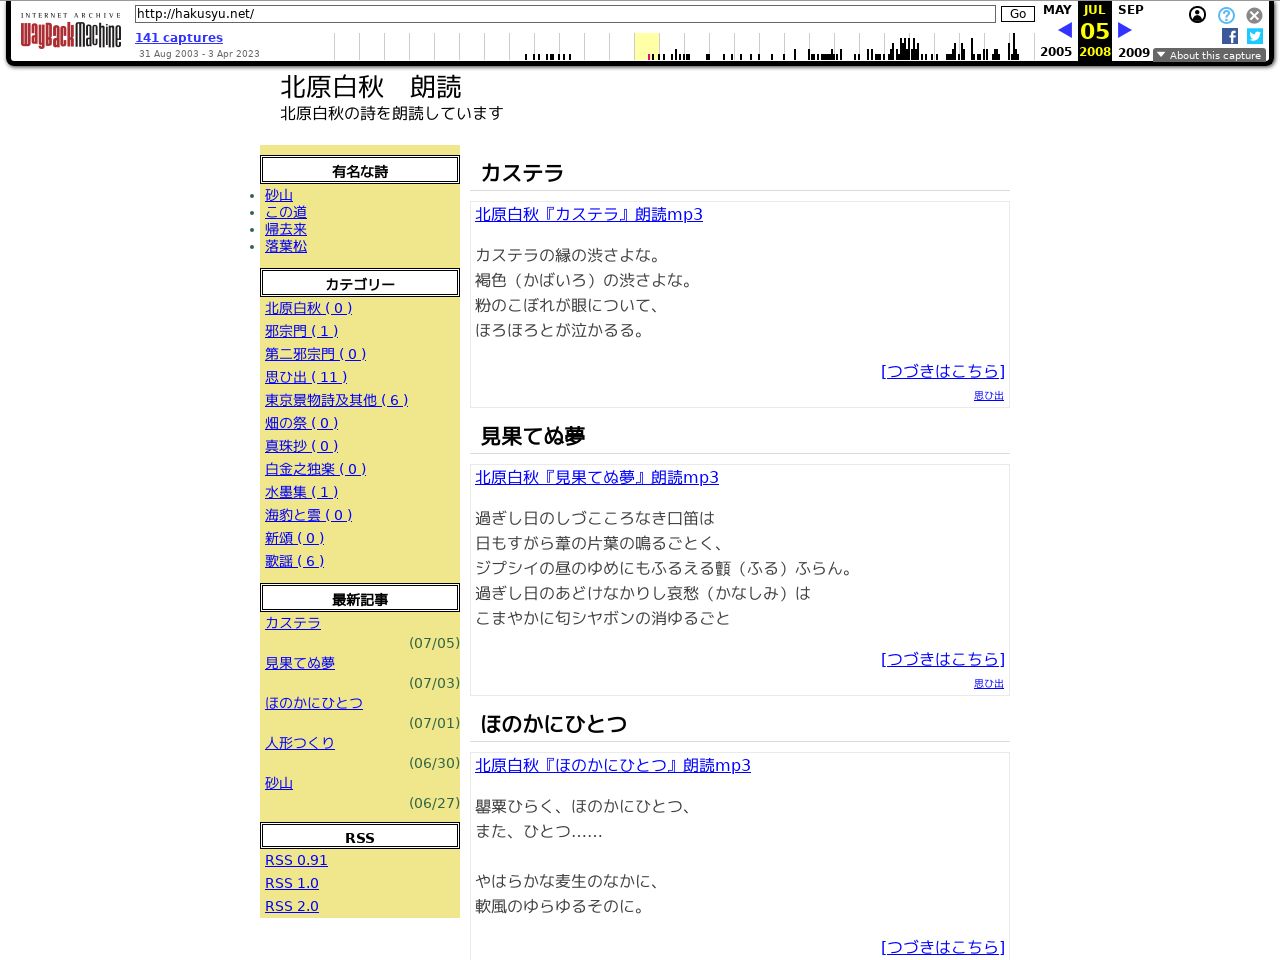The width and height of the screenshot is (1280, 960).
Task: Share this capture on Twitter
Action: (1254, 36)
